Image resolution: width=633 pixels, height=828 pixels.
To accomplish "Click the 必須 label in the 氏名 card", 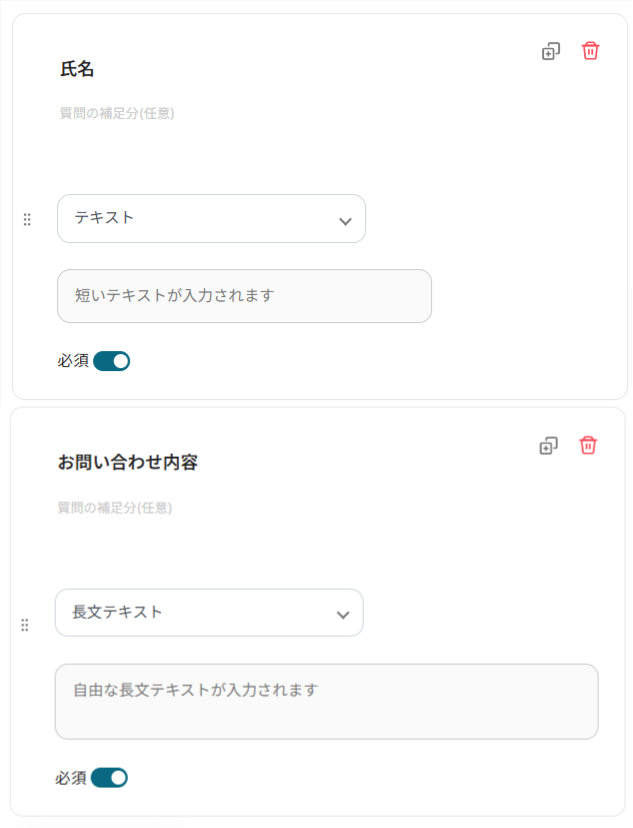I will point(74,361).
